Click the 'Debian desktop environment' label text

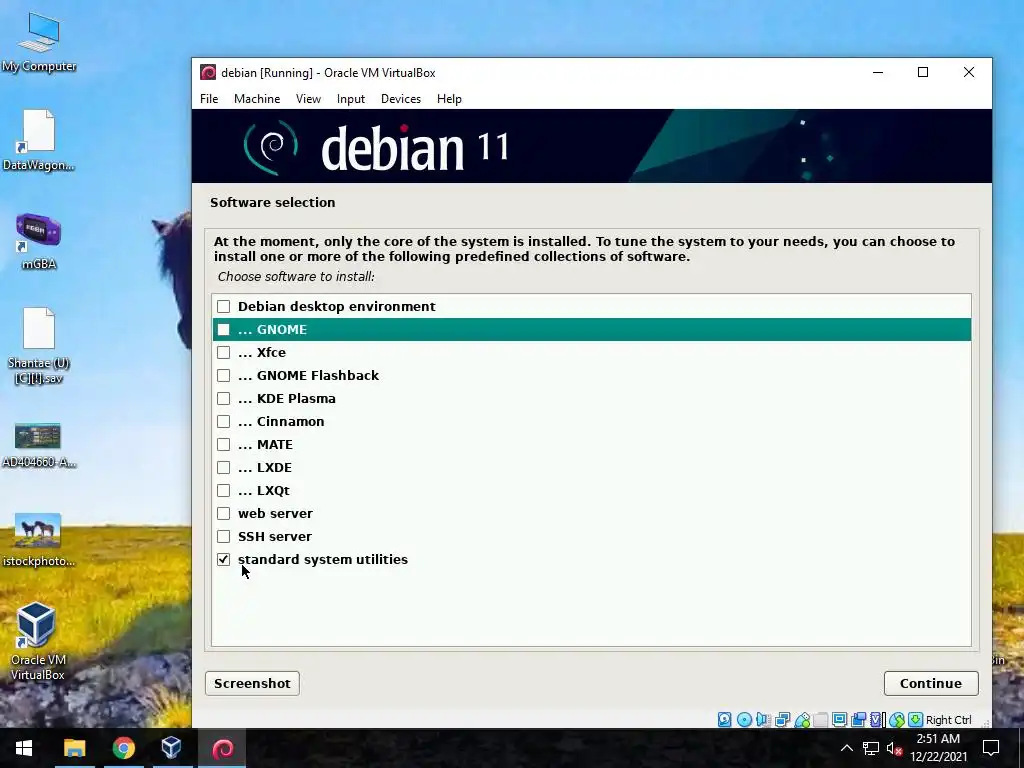point(336,306)
